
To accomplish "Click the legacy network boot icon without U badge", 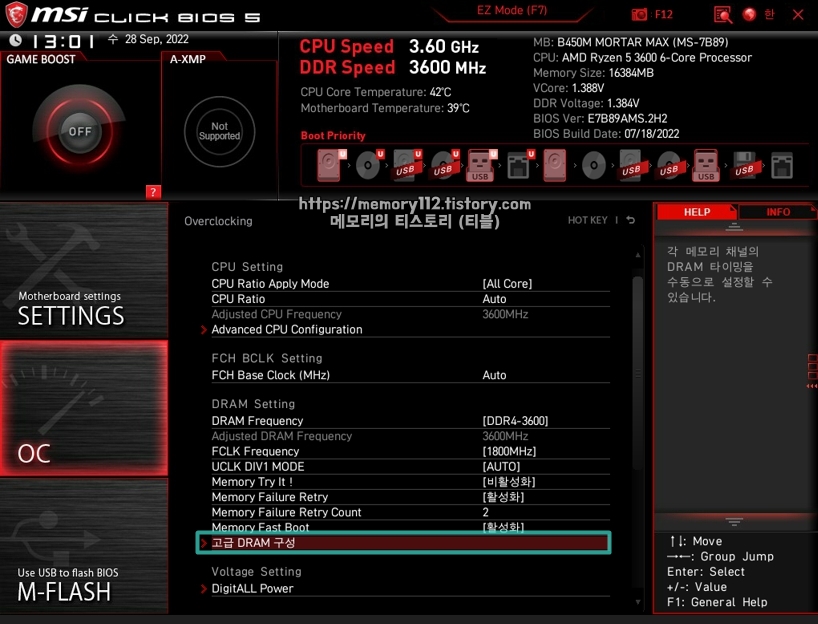I will click(781, 165).
